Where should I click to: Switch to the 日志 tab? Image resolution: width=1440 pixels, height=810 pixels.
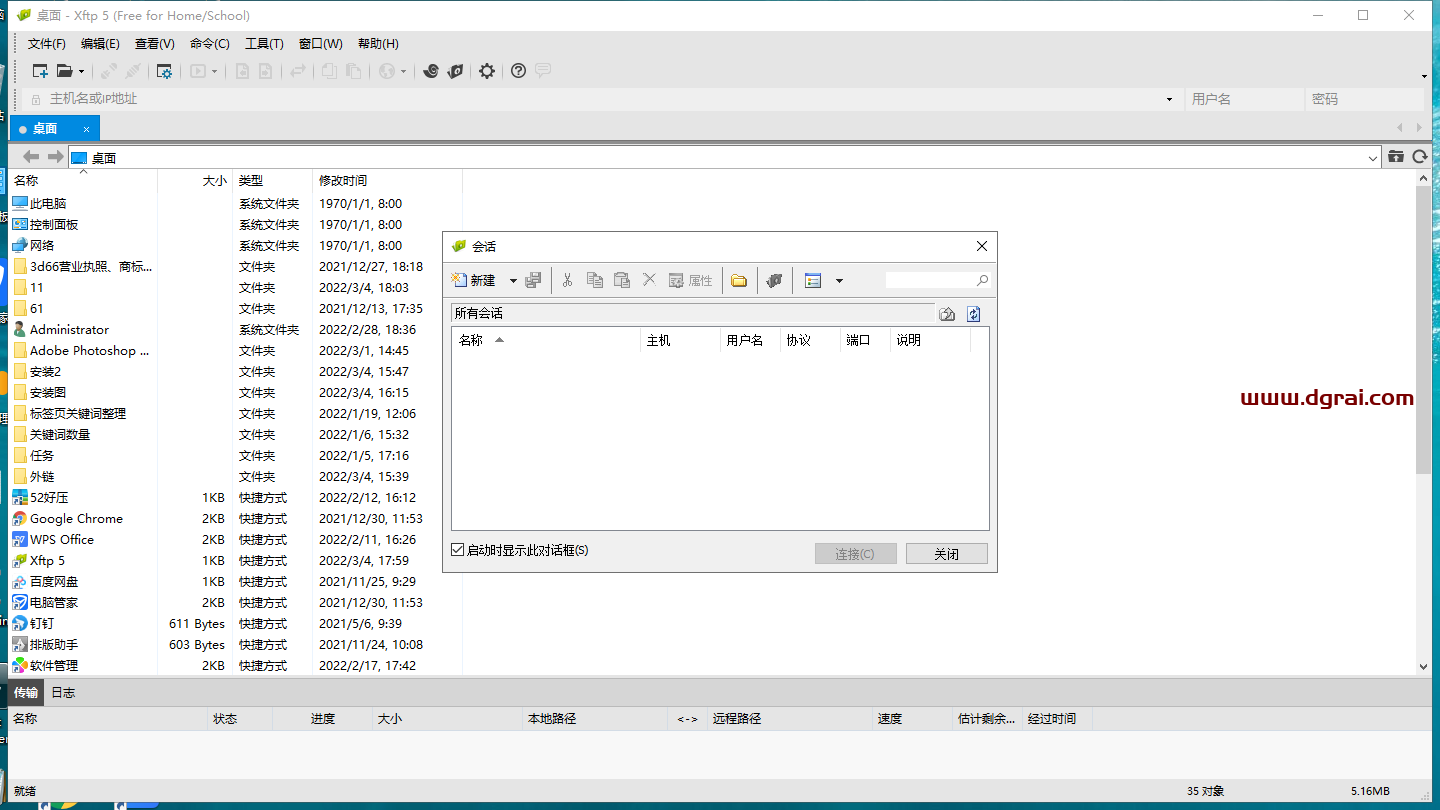(x=63, y=693)
